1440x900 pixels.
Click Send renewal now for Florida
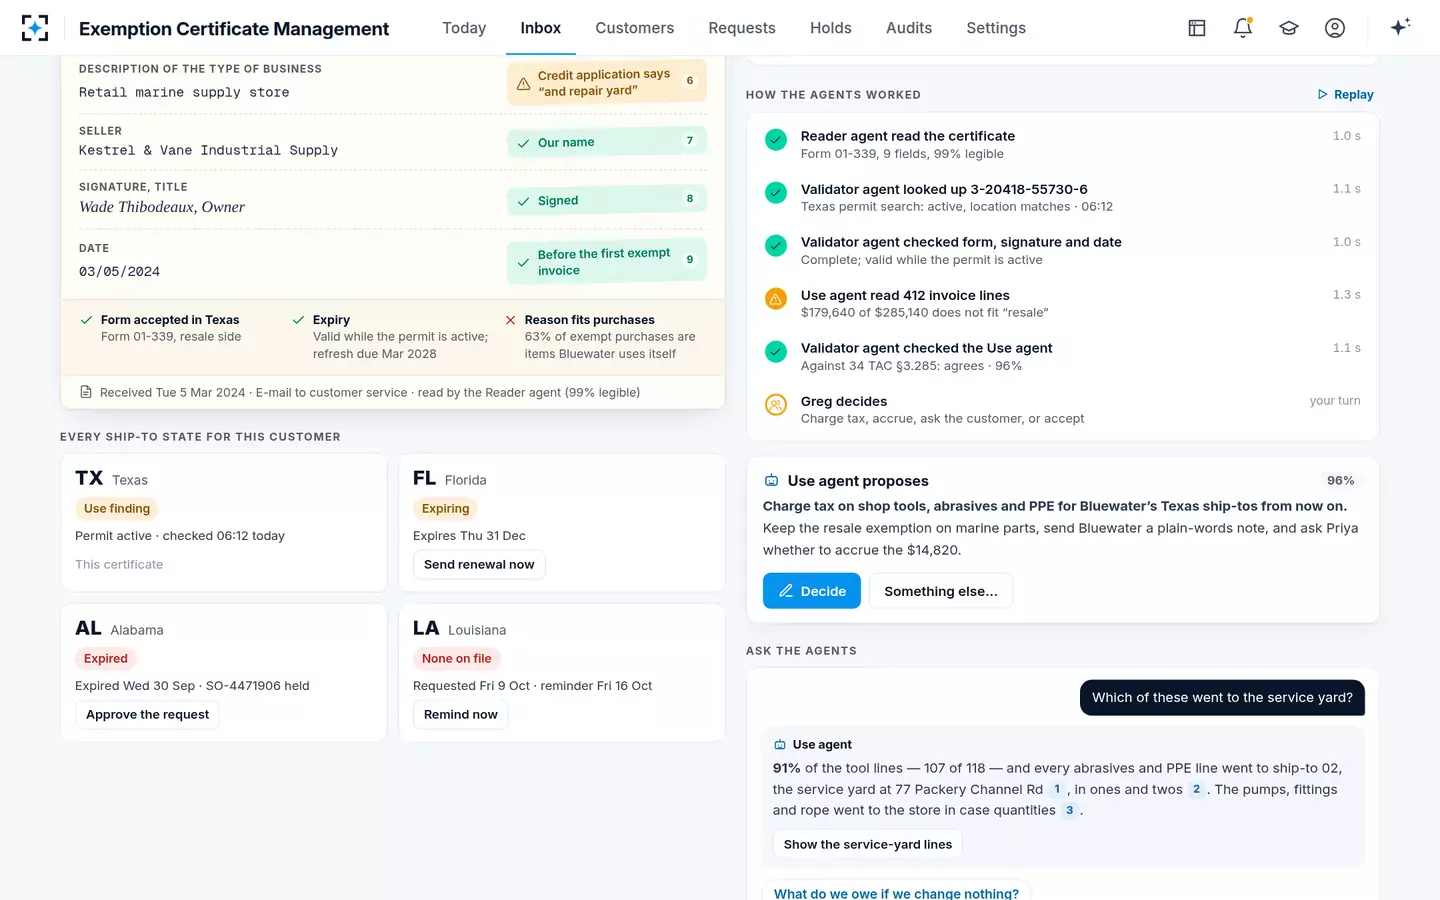[479, 565]
